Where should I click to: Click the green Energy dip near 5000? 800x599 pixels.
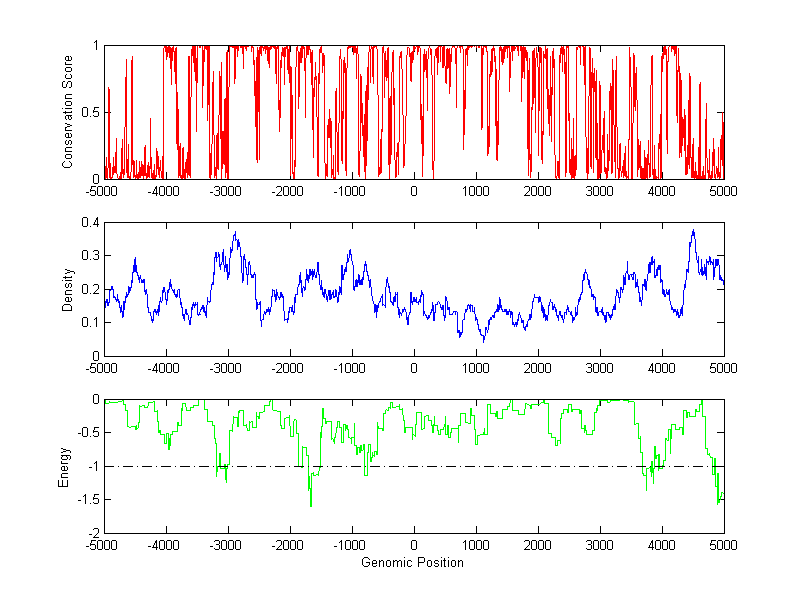719,502
